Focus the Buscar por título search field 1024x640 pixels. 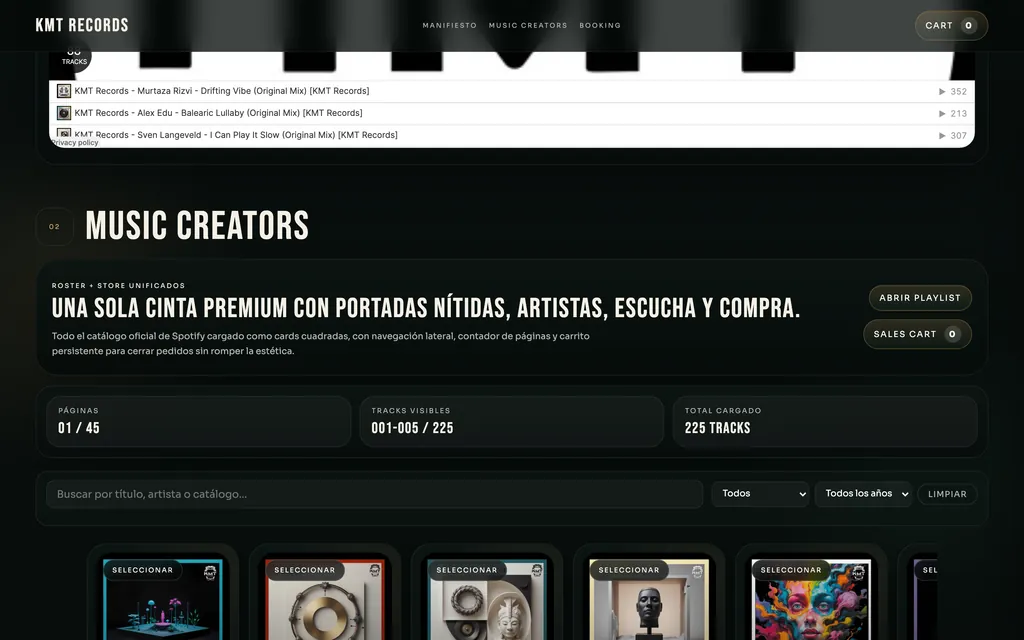pos(374,494)
